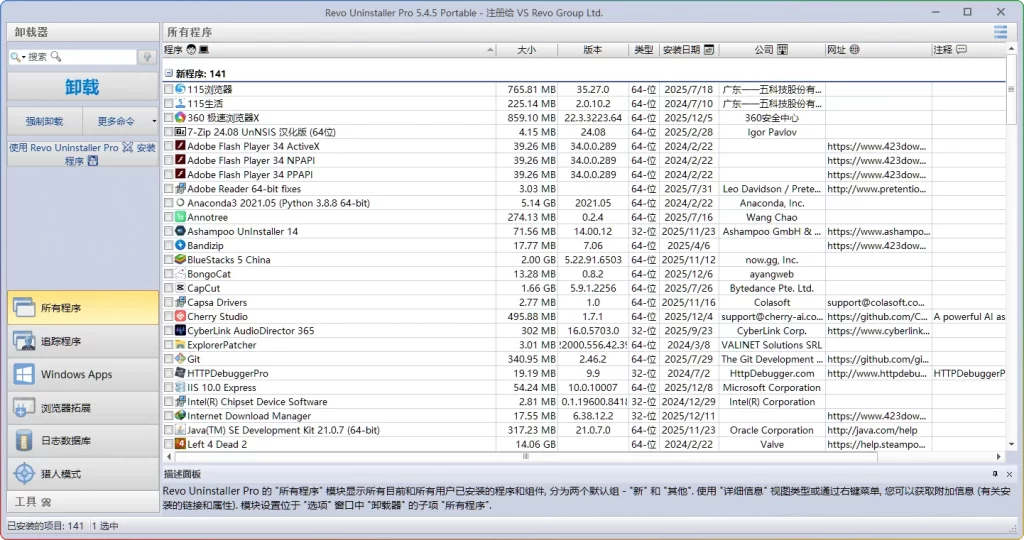
Task: Click the calendar icon in 安装日期 column header
Action: coord(709,50)
